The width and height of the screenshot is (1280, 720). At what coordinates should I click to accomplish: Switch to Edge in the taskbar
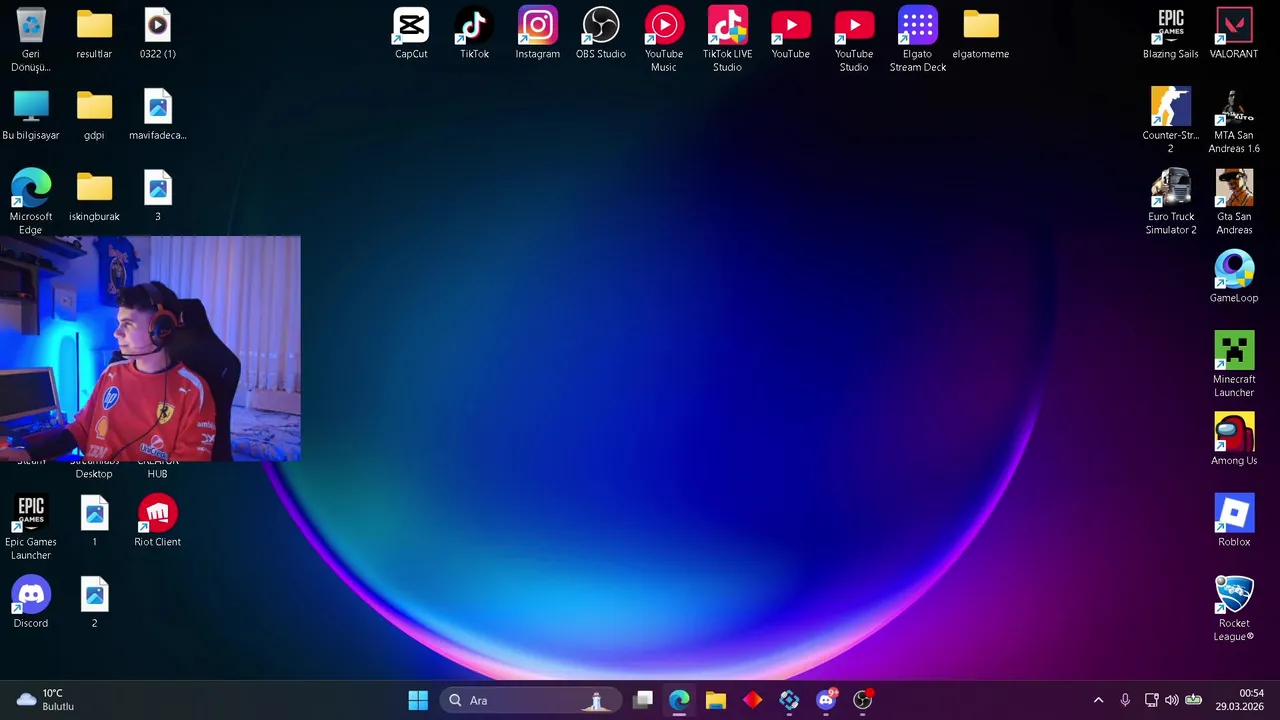[679, 700]
